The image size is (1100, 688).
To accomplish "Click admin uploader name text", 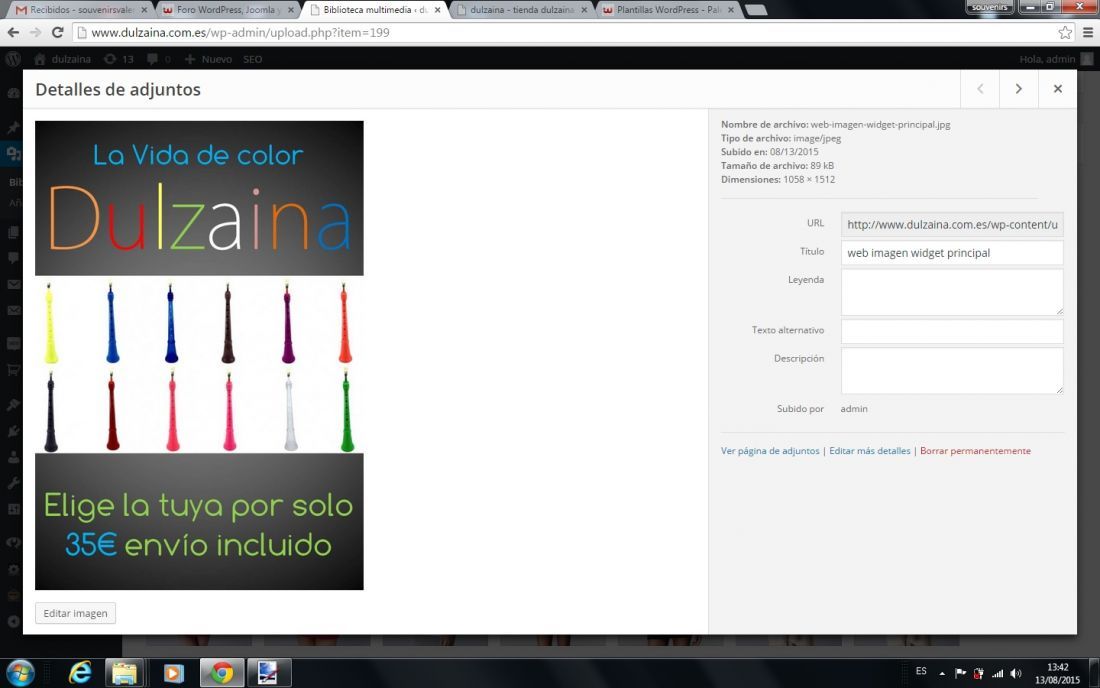I will tap(854, 409).
